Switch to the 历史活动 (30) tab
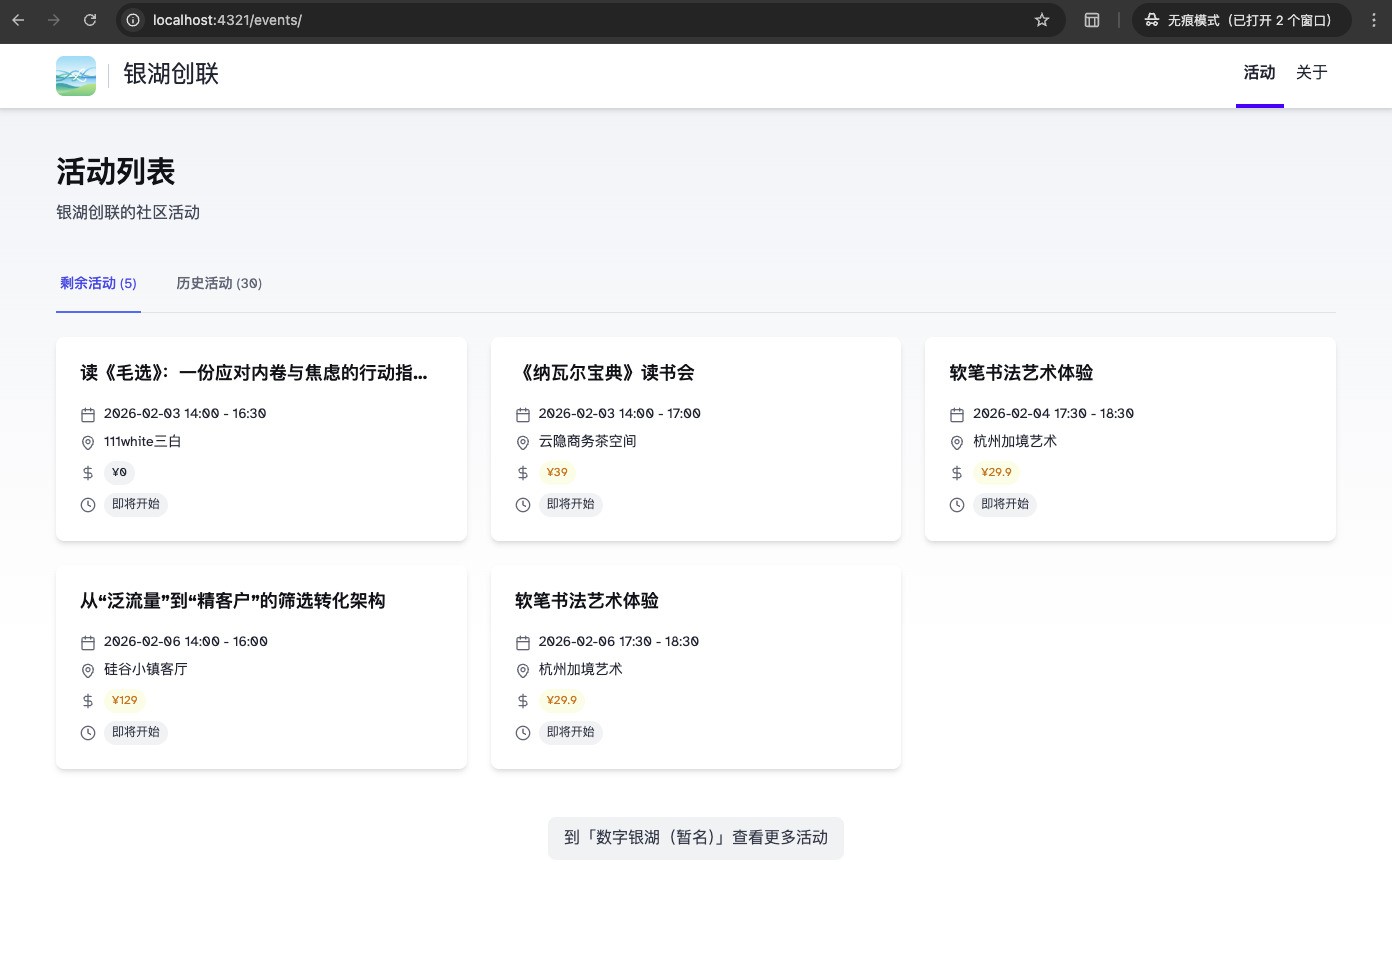This screenshot has height=965, width=1392. (219, 284)
